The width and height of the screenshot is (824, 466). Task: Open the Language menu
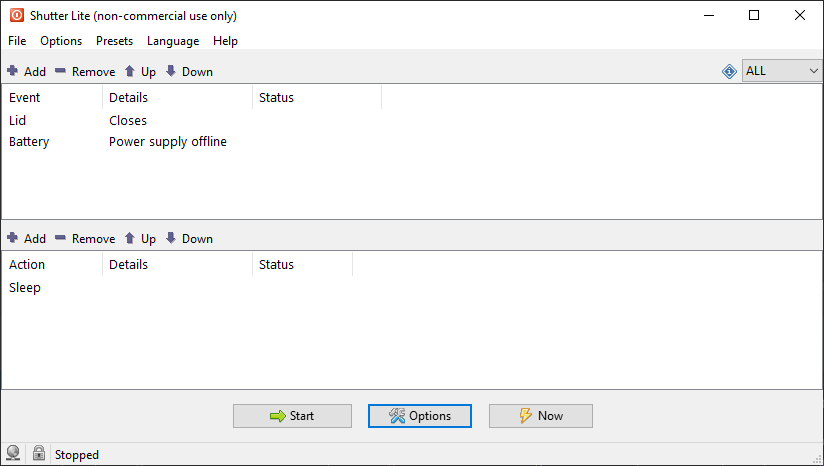point(173,41)
